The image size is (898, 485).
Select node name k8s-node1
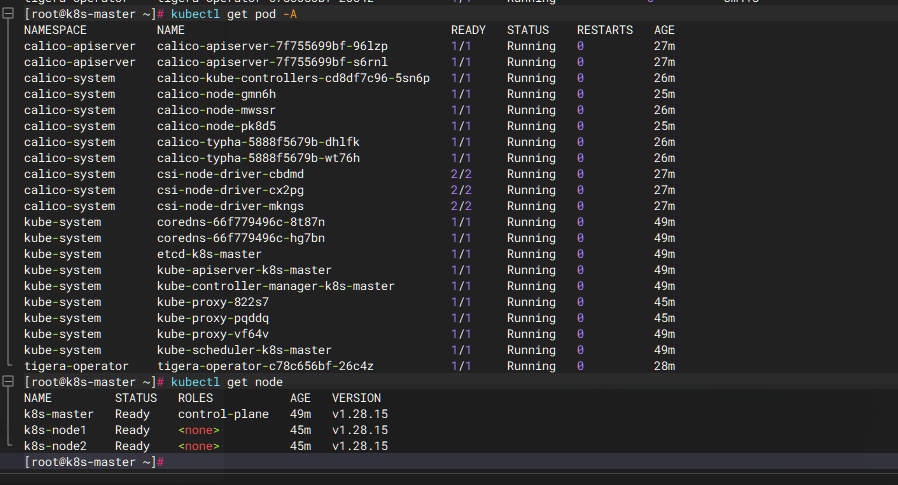click(x=55, y=430)
